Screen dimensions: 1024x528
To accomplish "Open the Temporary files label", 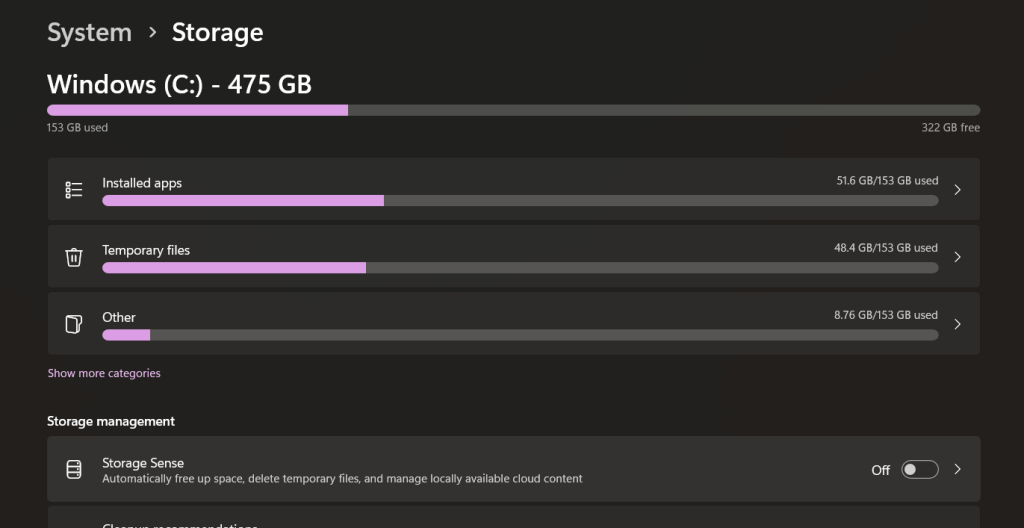I will [146, 250].
